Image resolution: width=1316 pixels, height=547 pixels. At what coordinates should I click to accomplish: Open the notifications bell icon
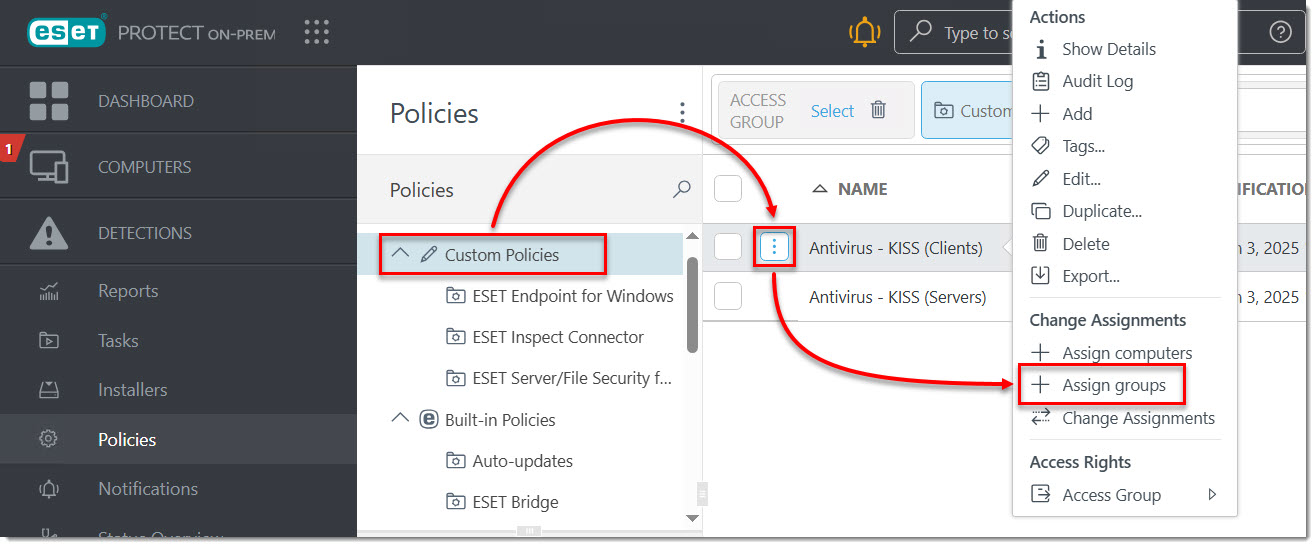864,32
